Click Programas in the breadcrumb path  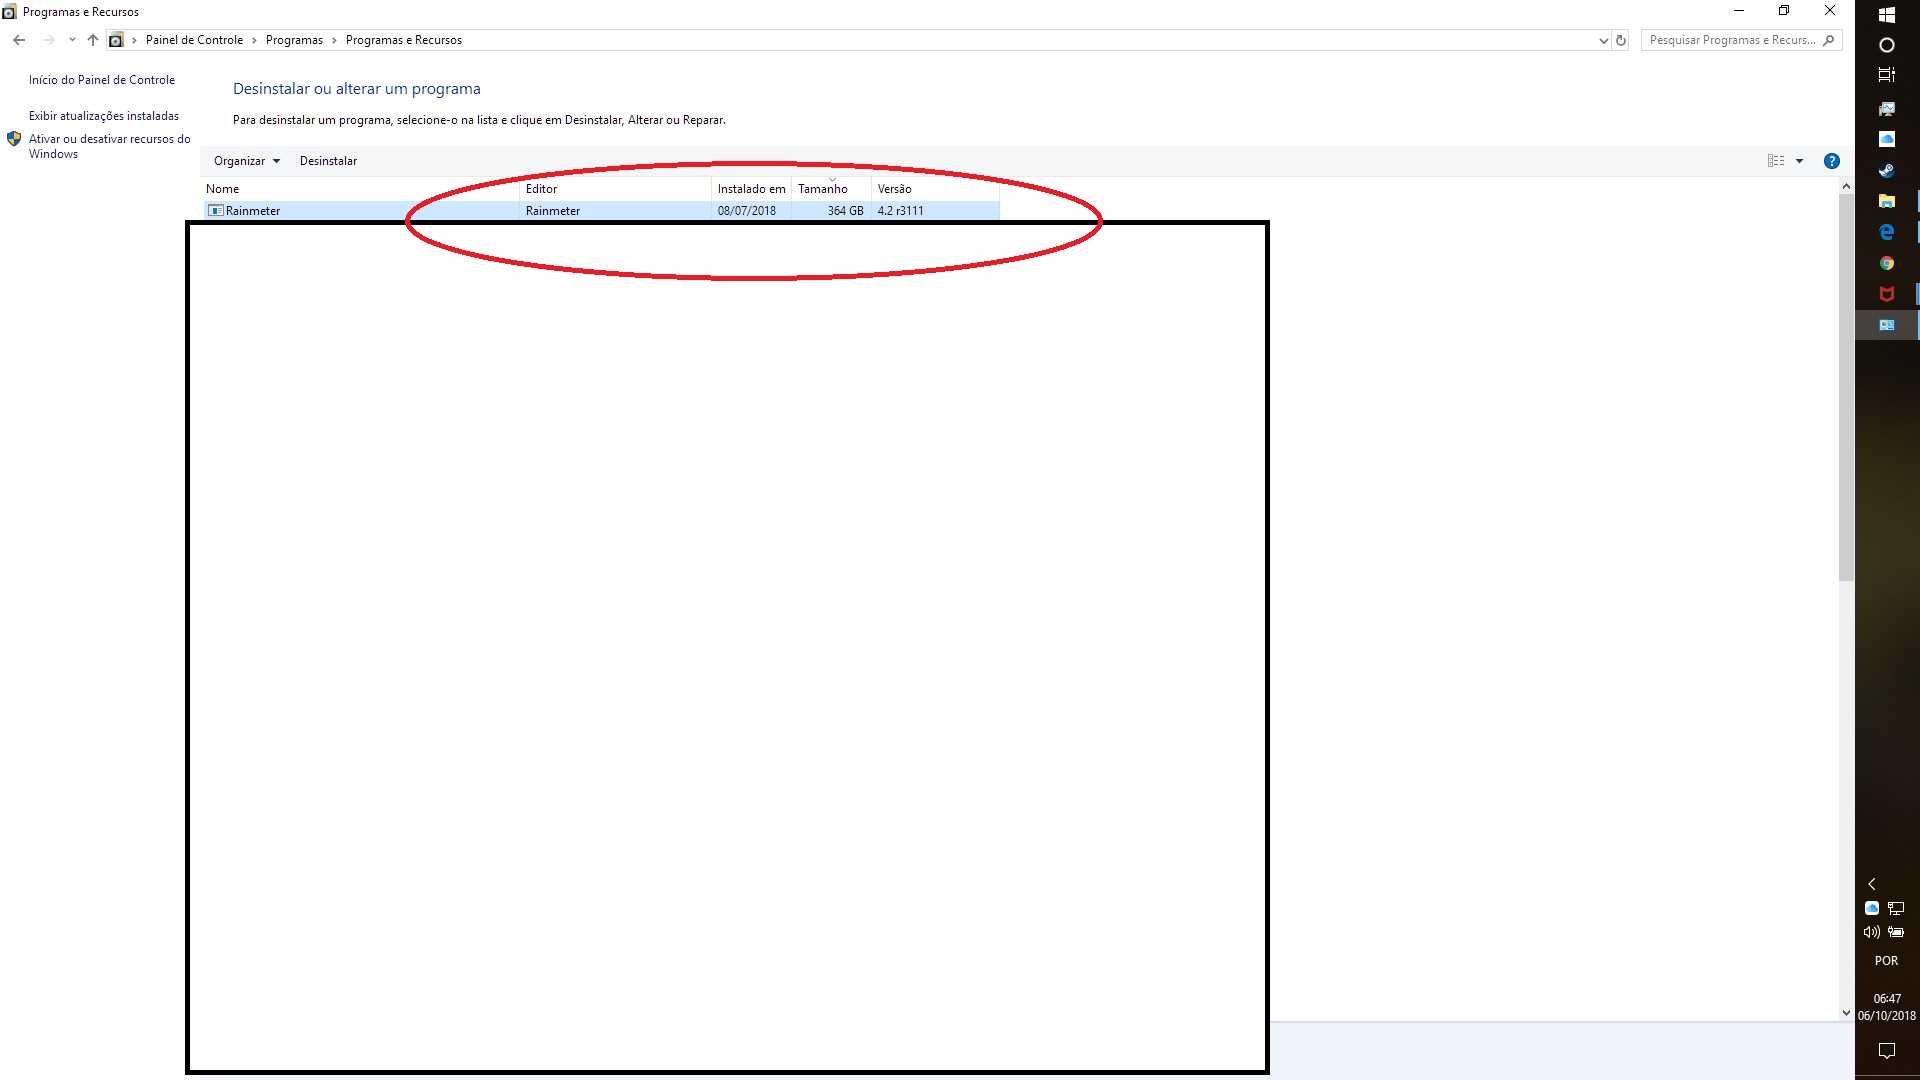[294, 40]
